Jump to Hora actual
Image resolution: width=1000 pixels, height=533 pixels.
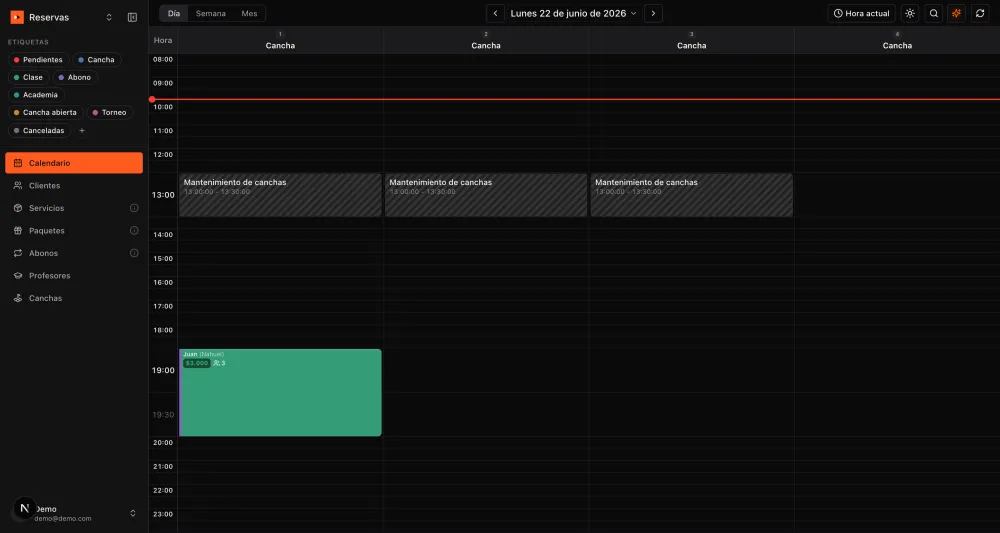click(x=862, y=13)
